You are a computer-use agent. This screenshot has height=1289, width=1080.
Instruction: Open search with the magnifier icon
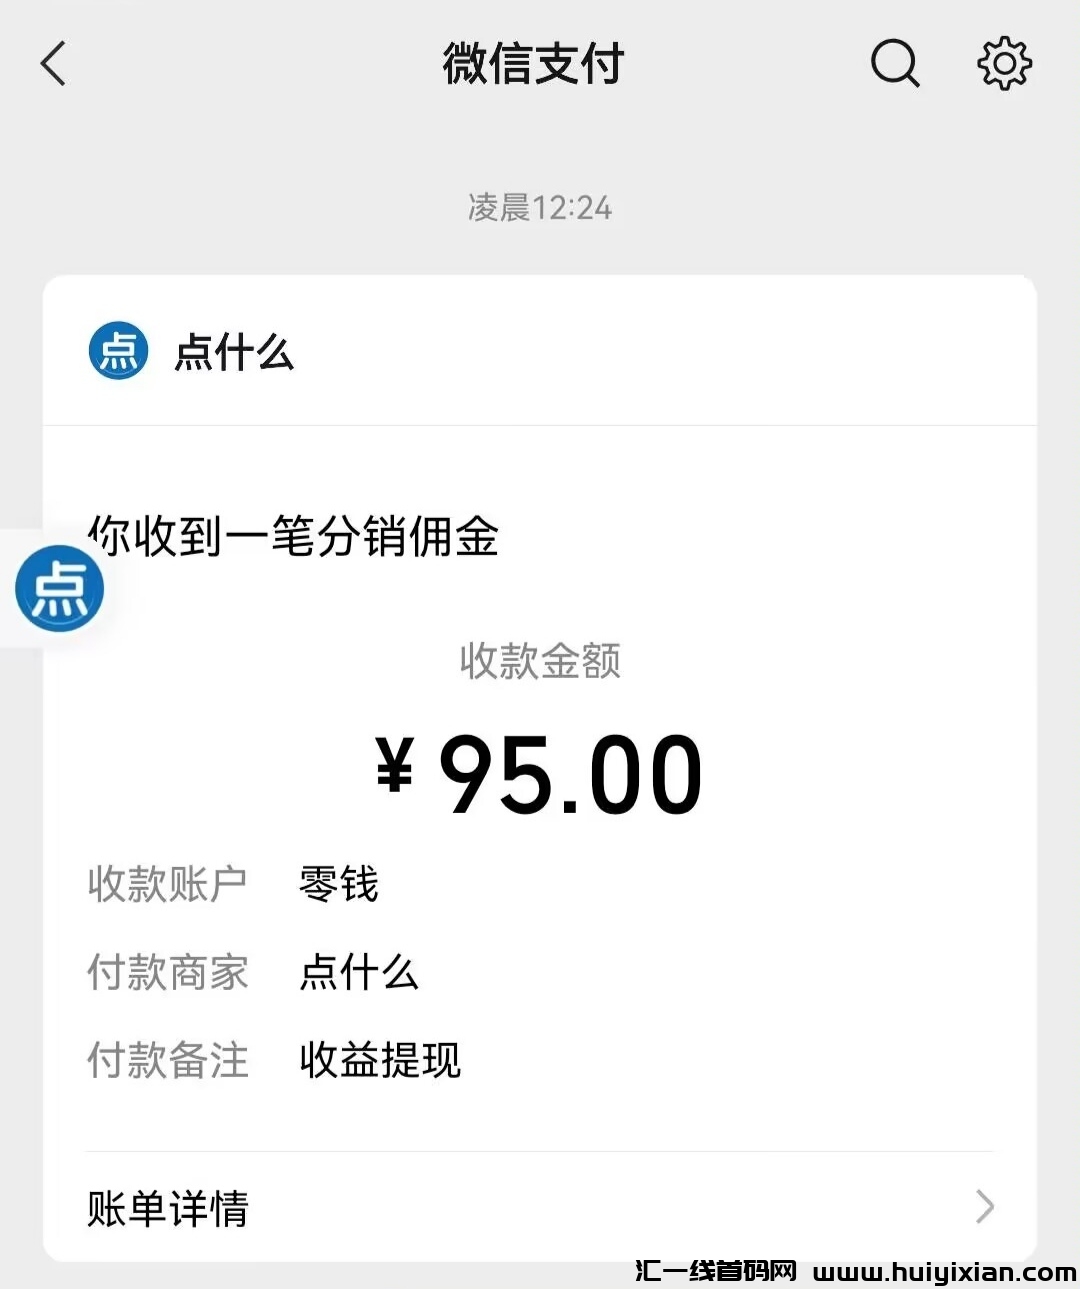pos(894,64)
